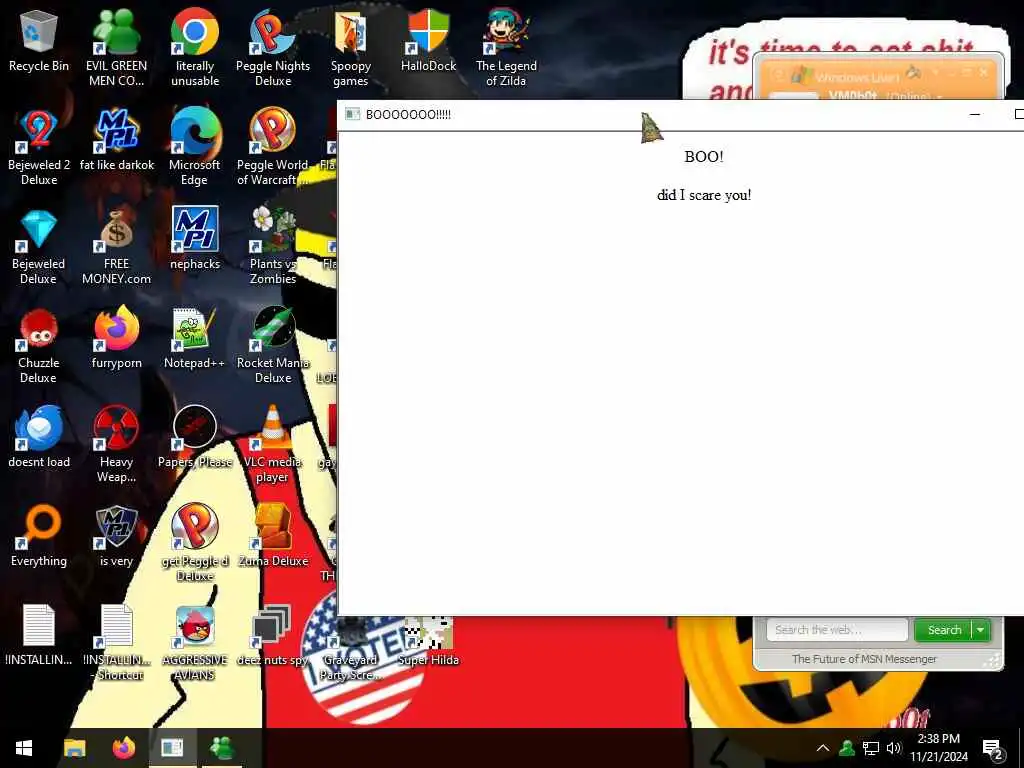Image resolution: width=1024 pixels, height=768 pixels.
Task: Minimize the BOOOOOOO window
Action: [x=975, y=114]
